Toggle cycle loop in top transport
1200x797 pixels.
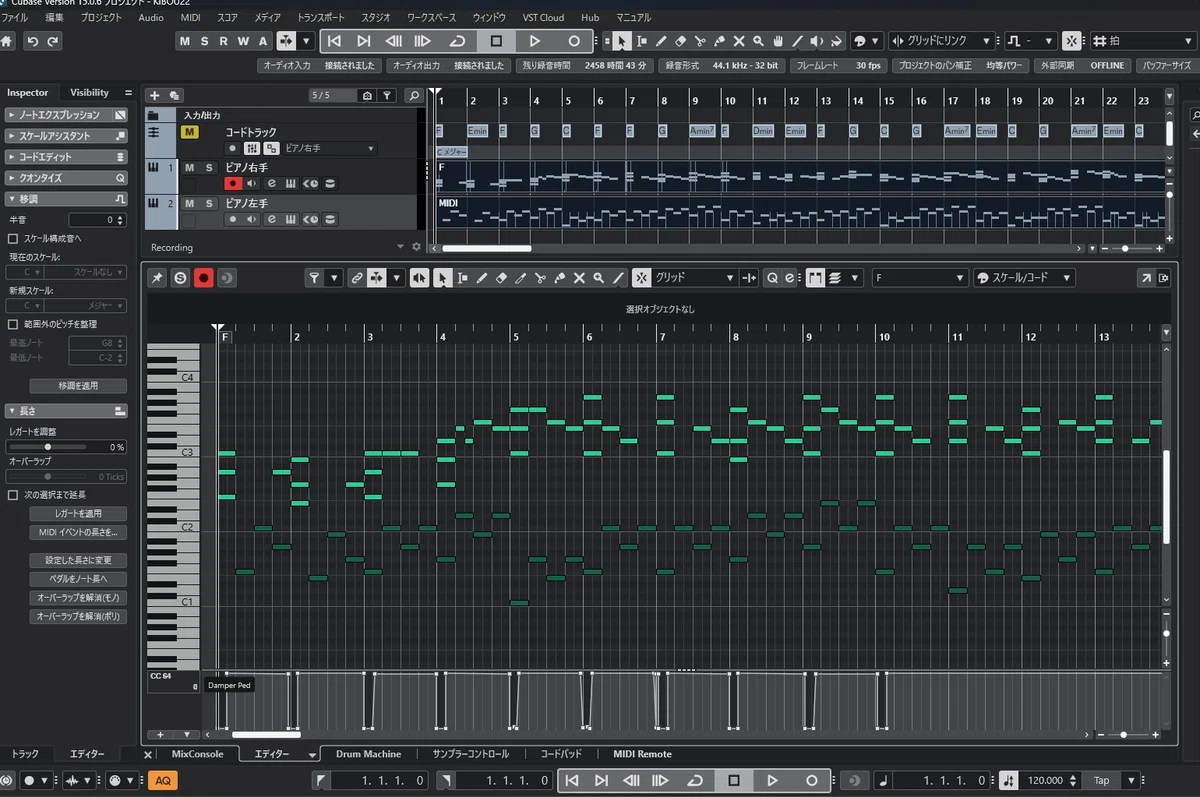point(458,41)
